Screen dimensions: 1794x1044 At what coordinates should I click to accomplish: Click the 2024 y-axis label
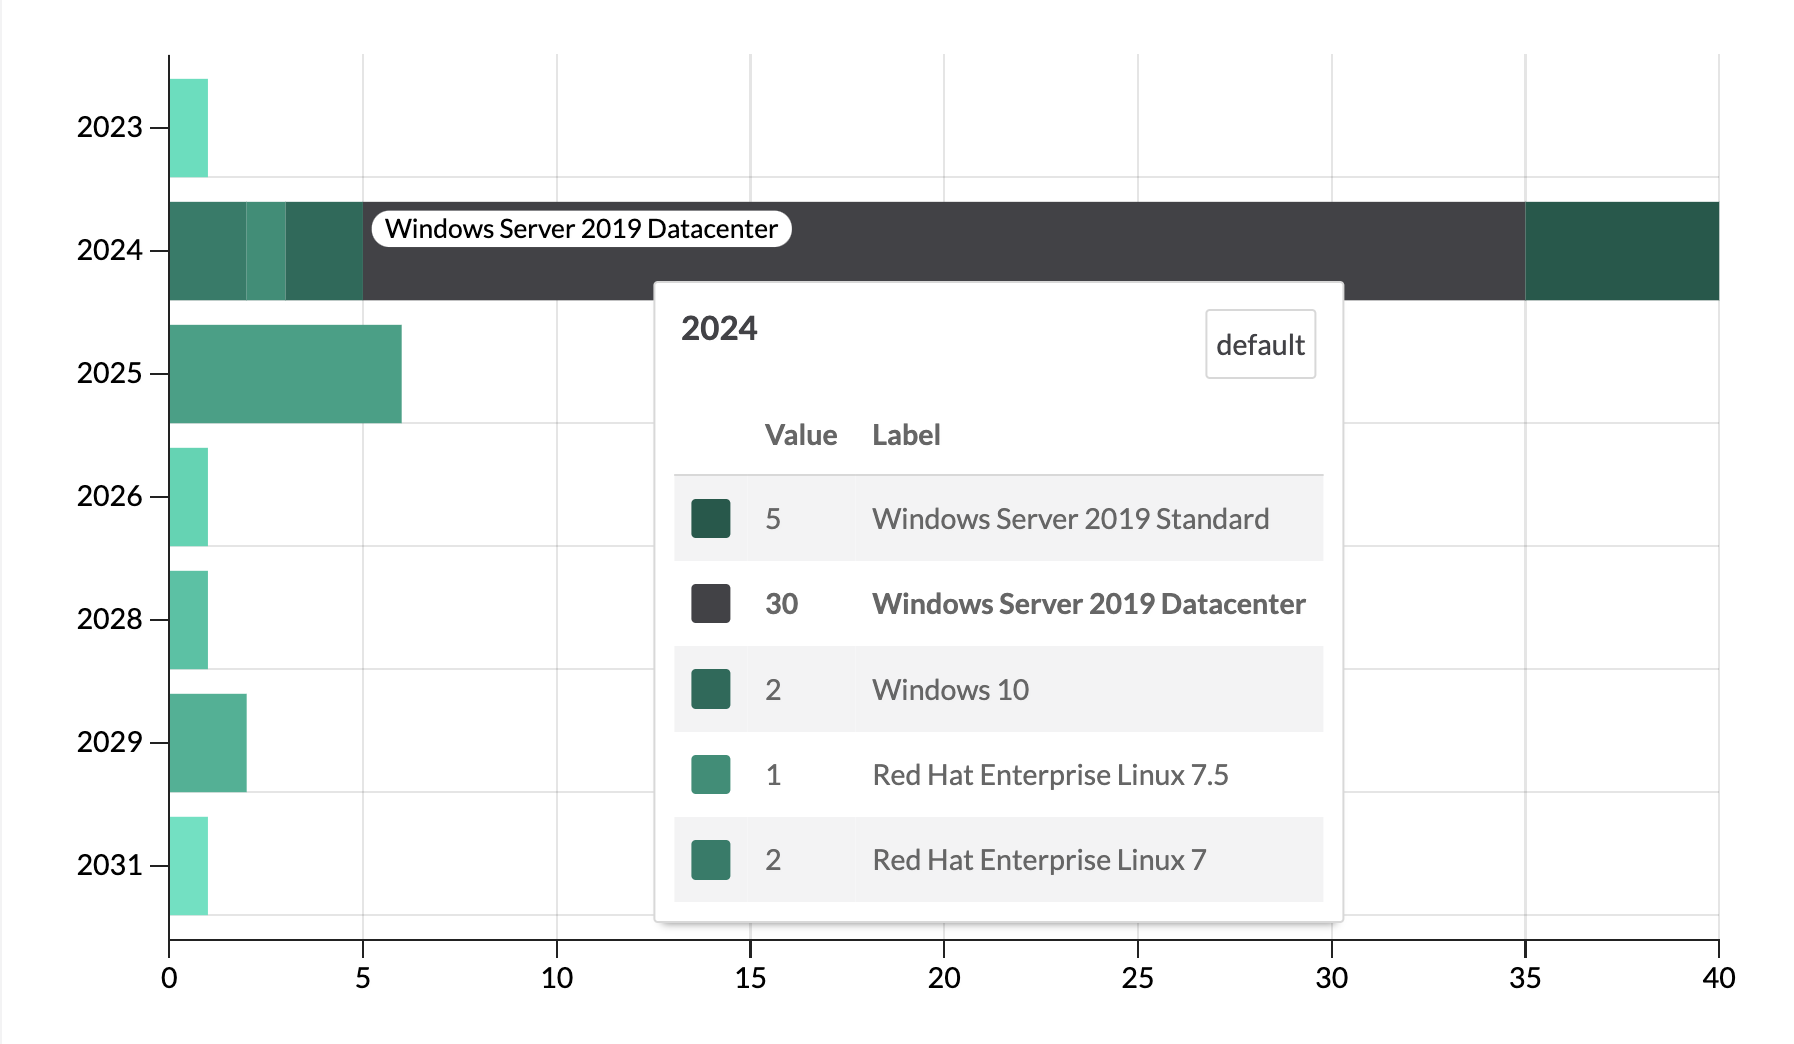tap(110, 250)
